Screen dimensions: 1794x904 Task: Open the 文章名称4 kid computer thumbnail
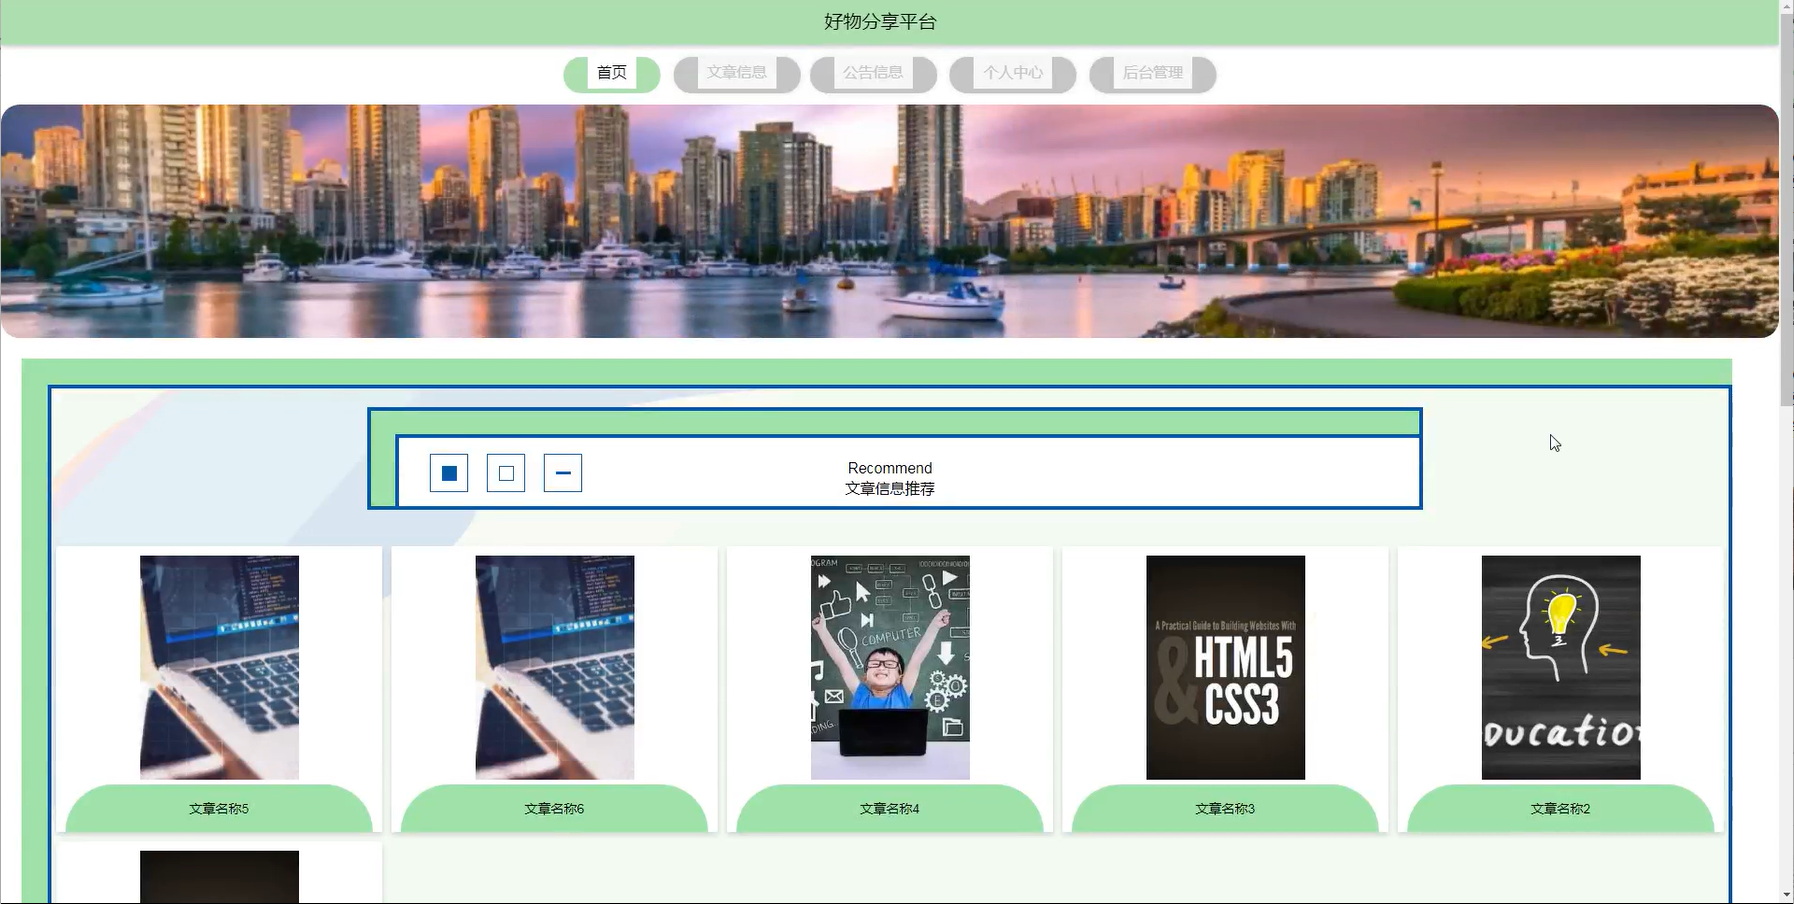tap(890, 667)
